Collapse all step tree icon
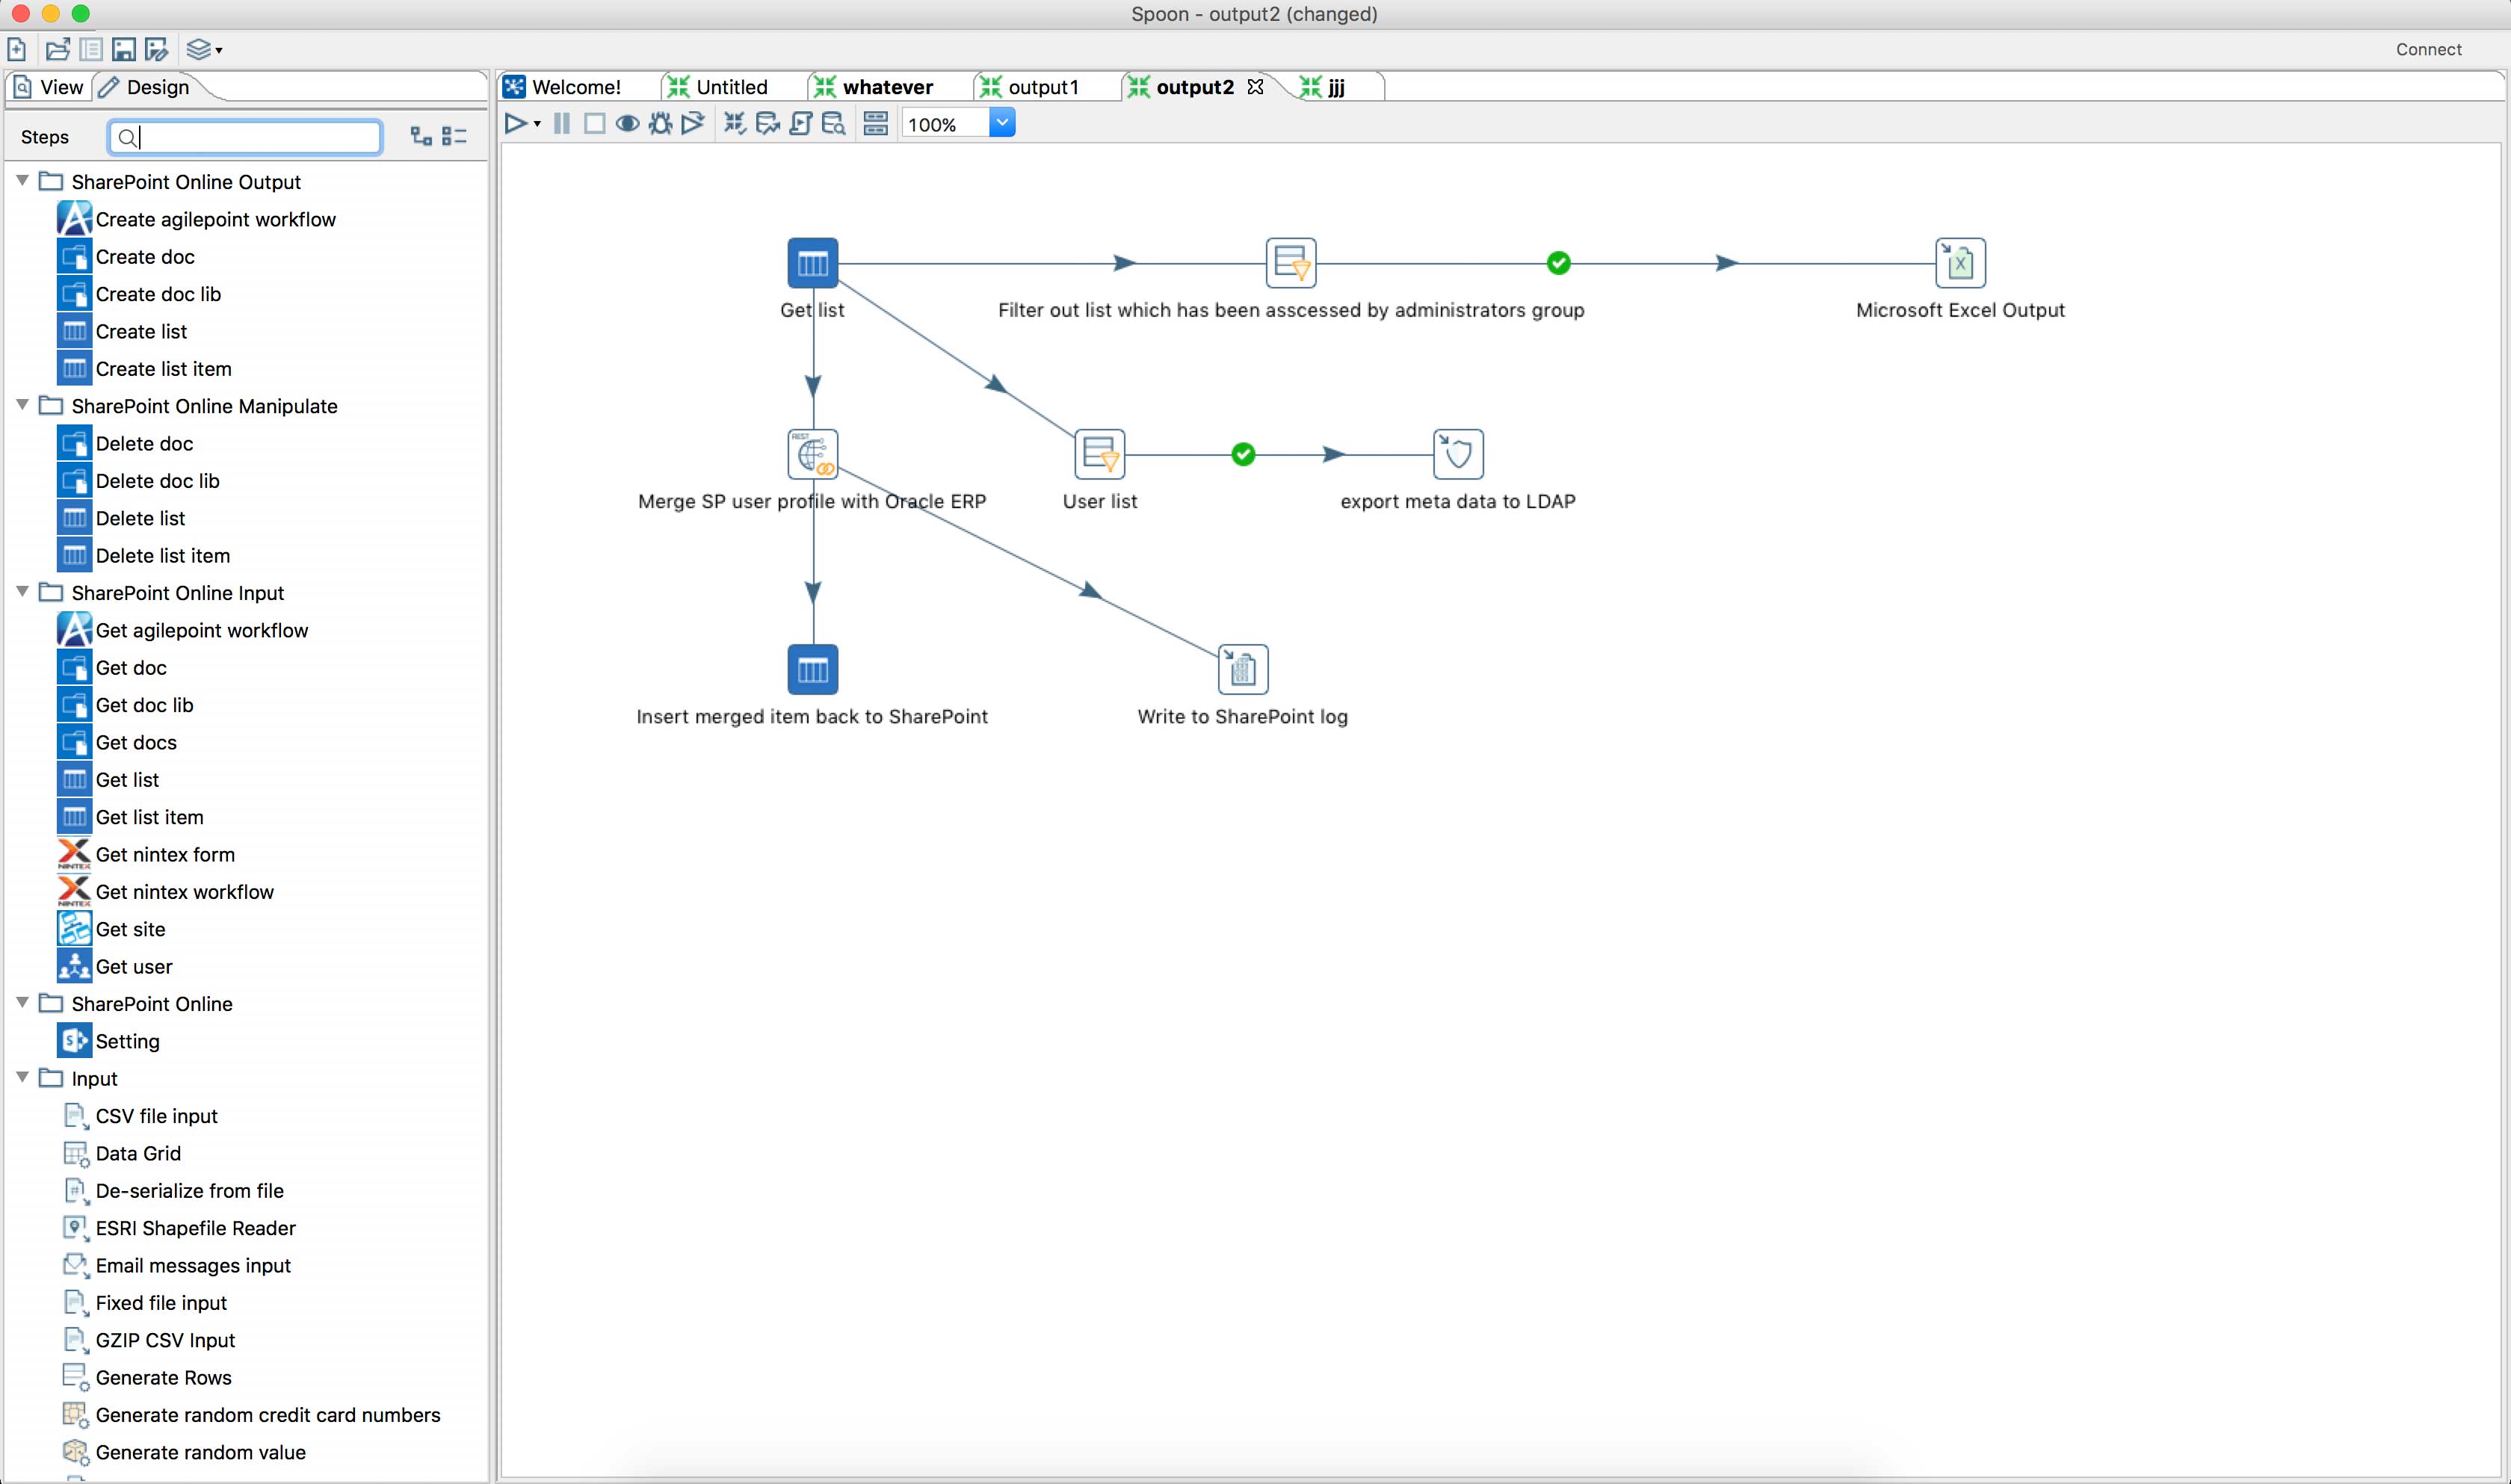 [x=455, y=137]
